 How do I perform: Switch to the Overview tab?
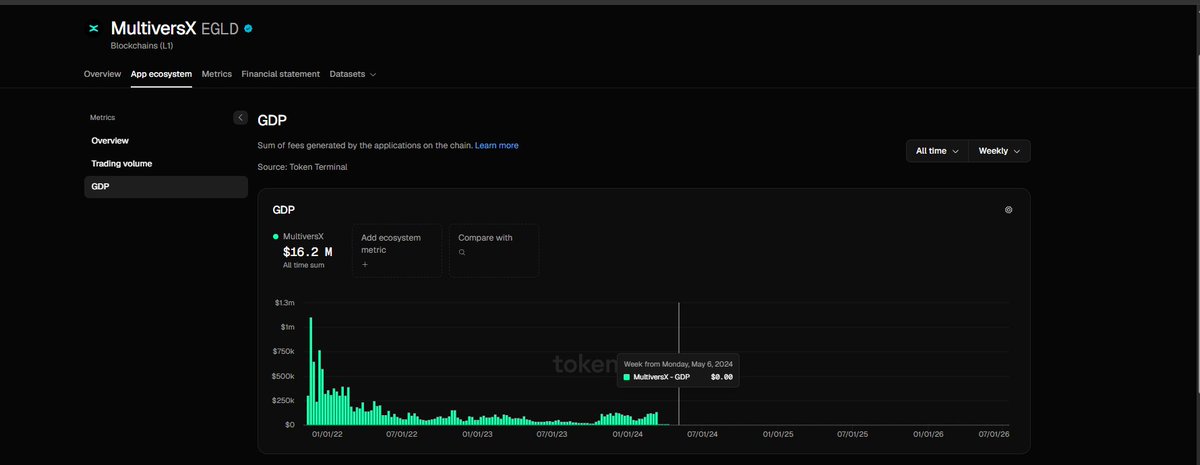pyautogui.click(x=102, y=74)
